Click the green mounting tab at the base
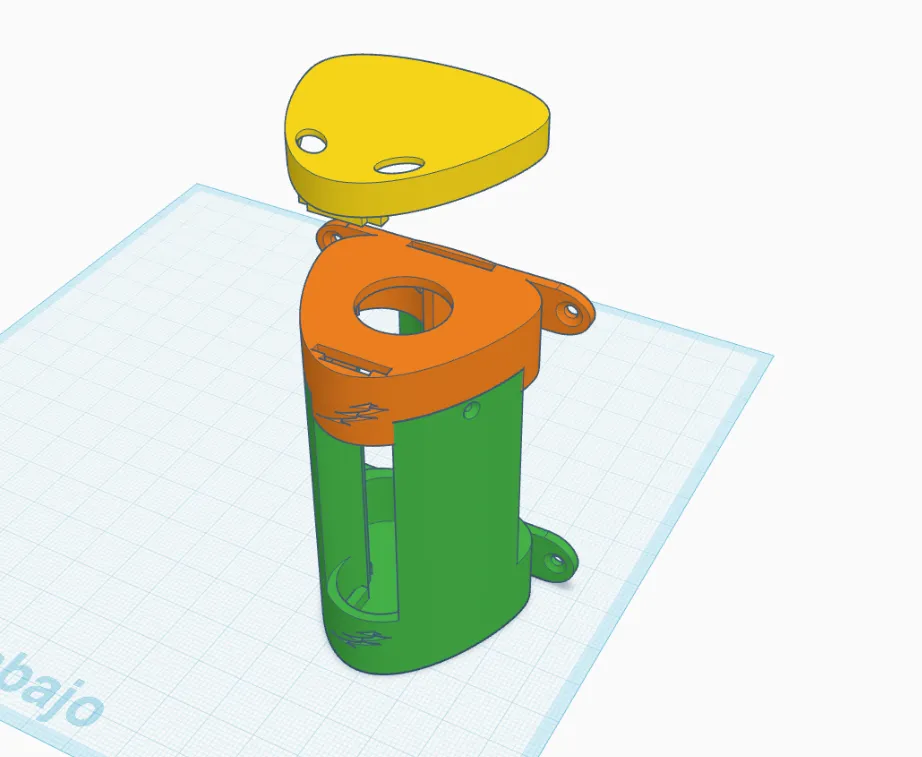 [553, 556]
